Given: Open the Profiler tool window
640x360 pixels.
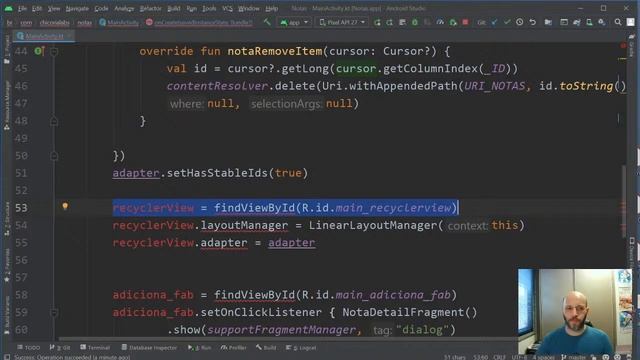Looking at the screenshot, I should pos(233,347).
